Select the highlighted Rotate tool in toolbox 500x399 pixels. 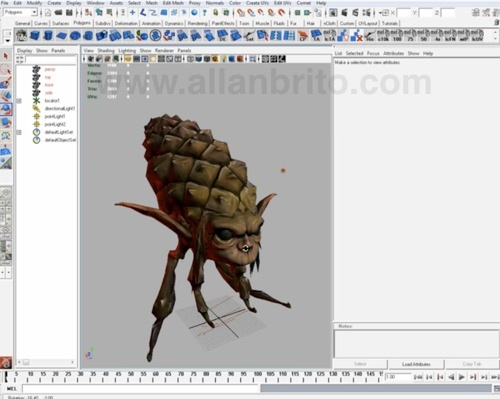6,109
